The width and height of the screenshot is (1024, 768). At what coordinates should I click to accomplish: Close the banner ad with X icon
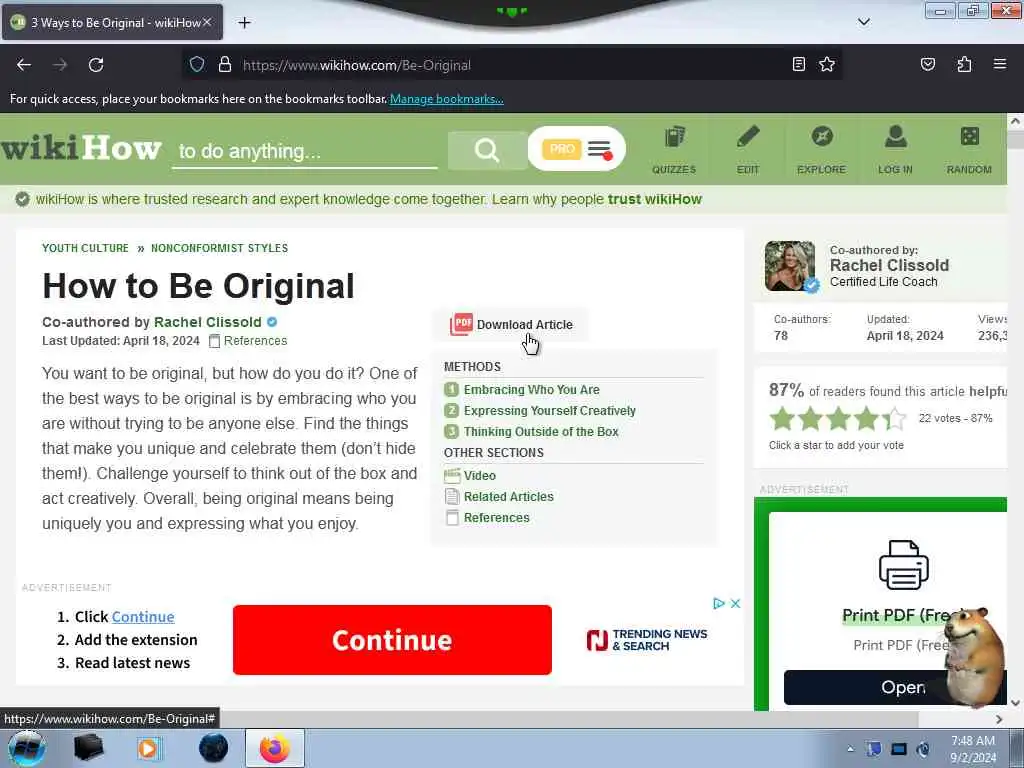[x=735, y=603]
